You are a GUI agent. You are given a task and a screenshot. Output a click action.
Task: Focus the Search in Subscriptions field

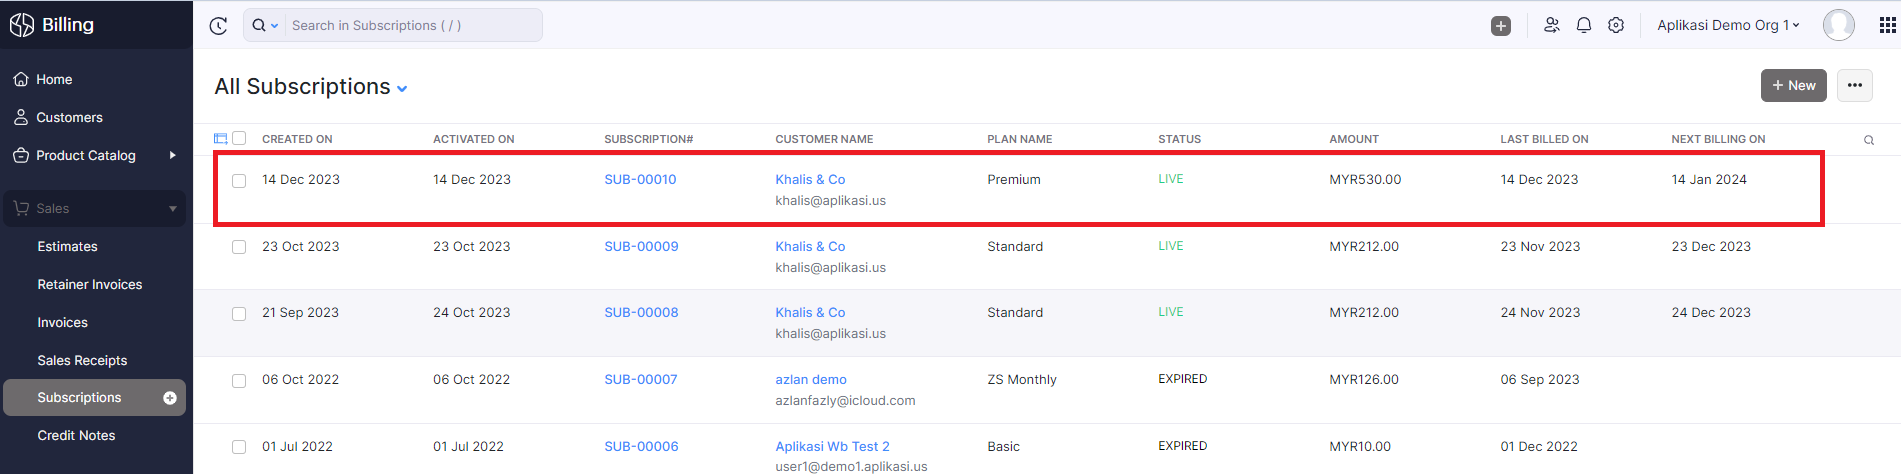[410, 26]
